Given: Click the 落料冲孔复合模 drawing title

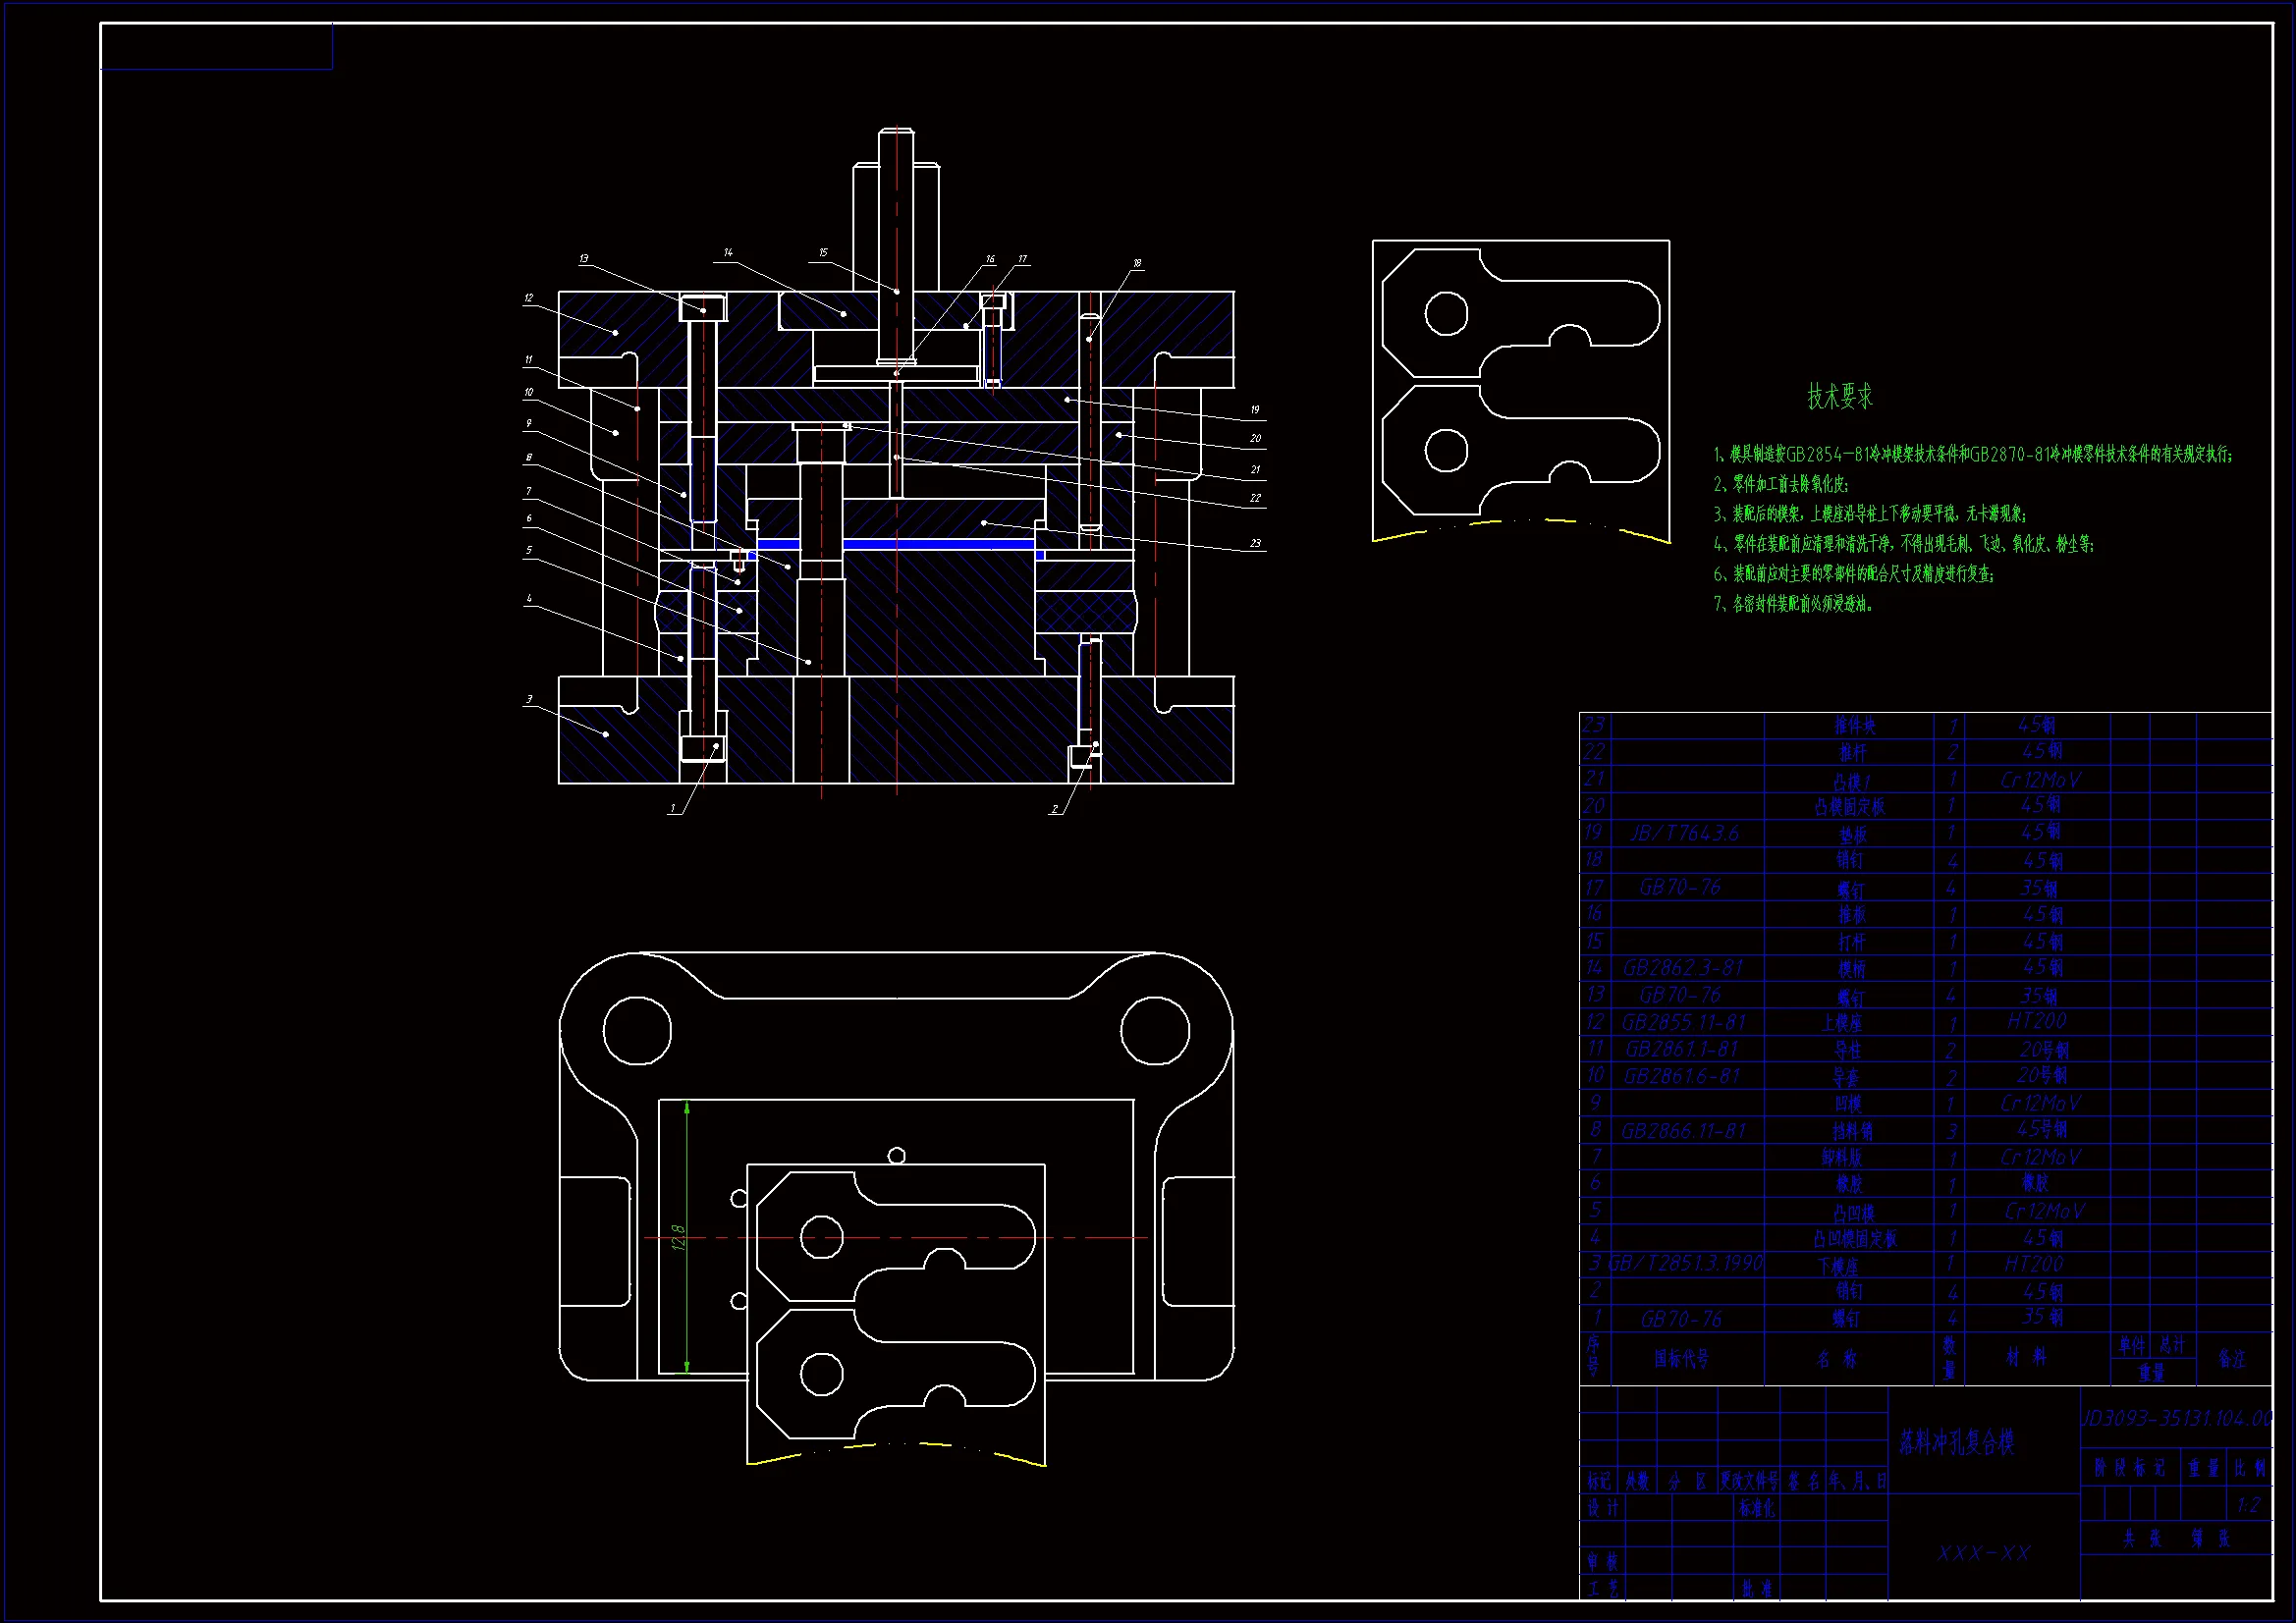Looking at the screenshot, I should click(1956, 1442).
